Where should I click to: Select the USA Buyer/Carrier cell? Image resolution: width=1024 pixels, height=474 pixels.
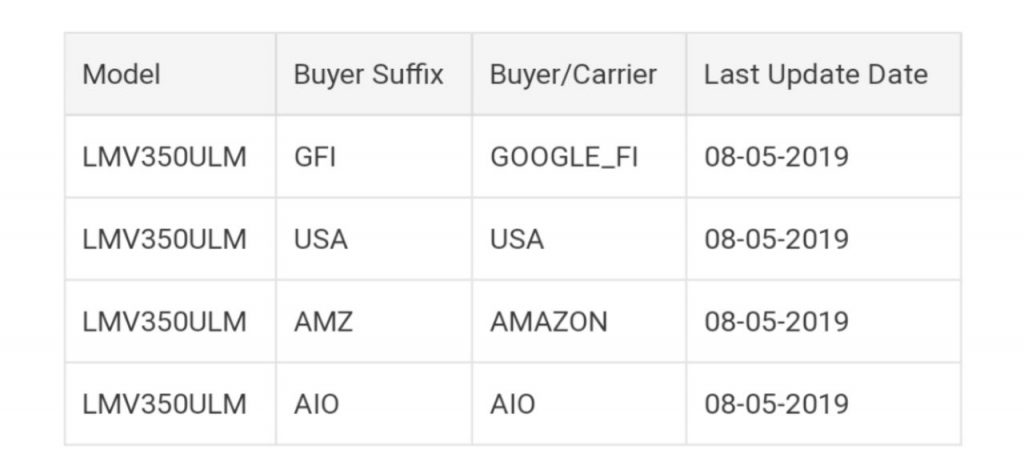[517, 240]
